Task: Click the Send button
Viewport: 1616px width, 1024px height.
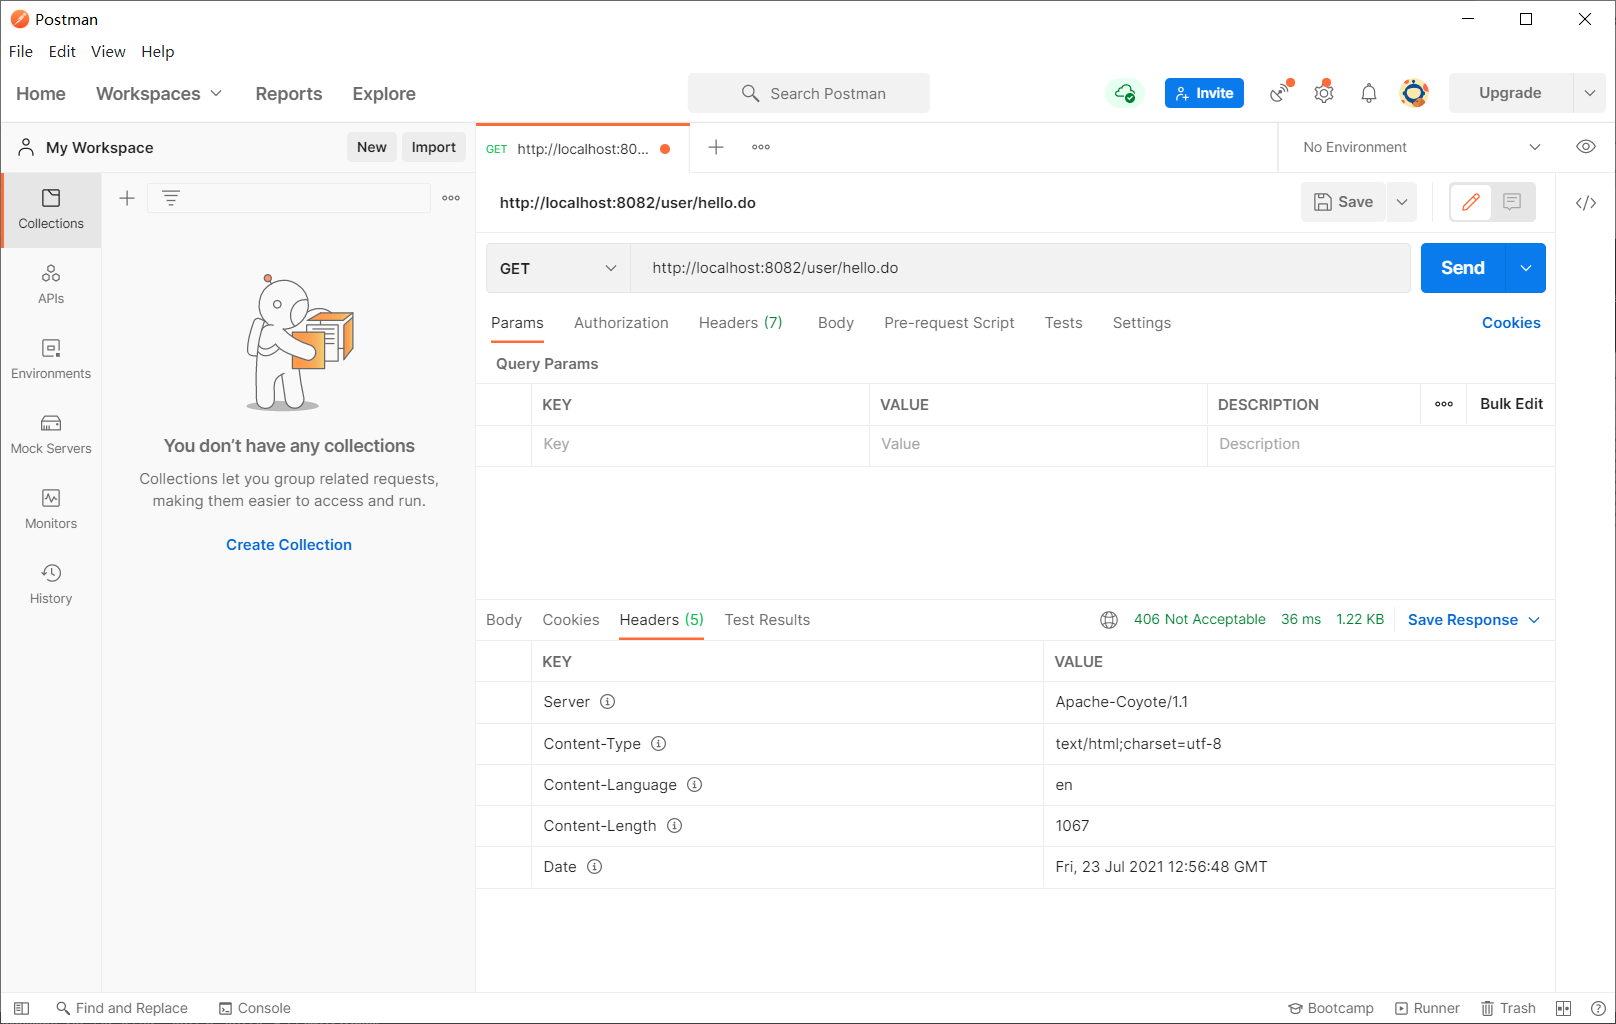Action: point(1463,268)
